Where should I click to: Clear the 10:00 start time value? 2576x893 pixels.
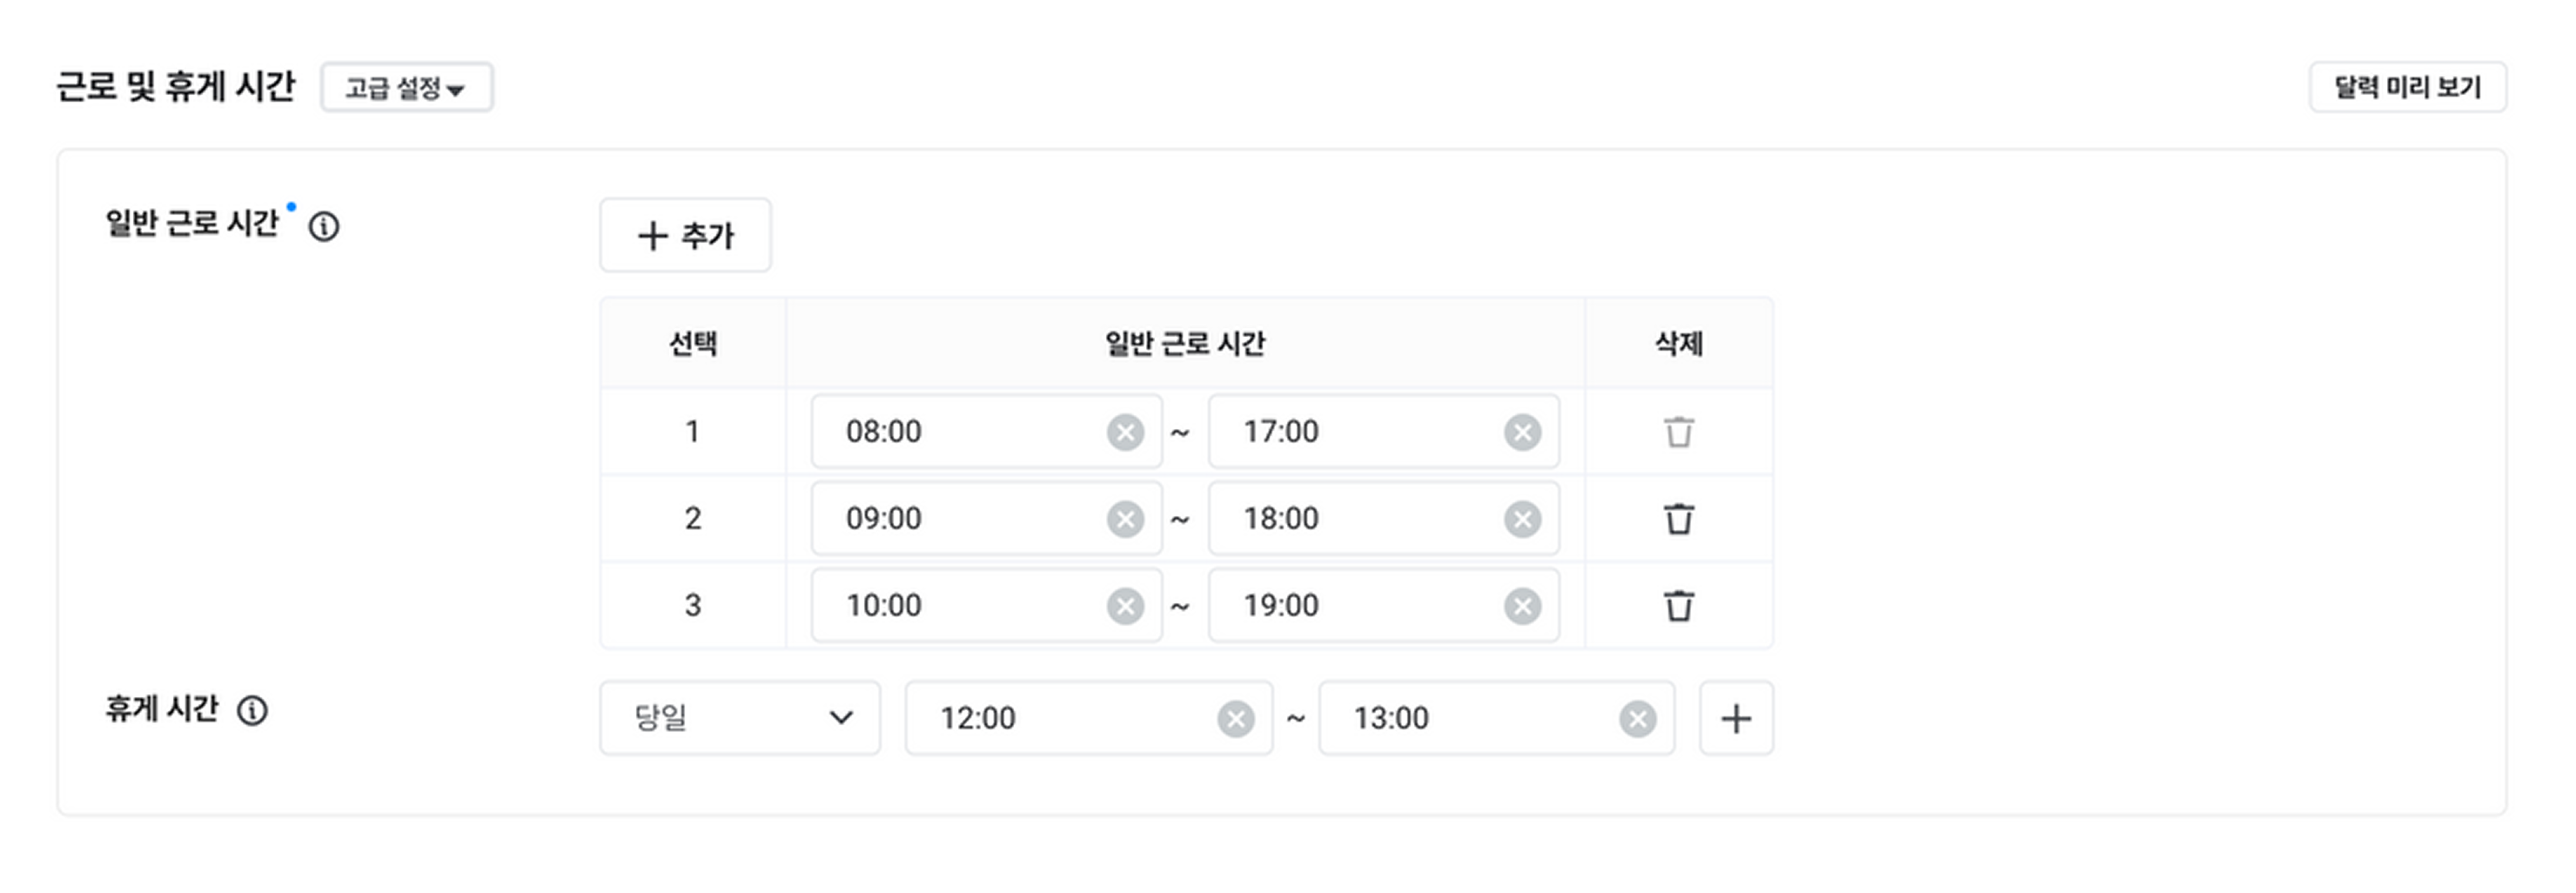point(1125,606)
